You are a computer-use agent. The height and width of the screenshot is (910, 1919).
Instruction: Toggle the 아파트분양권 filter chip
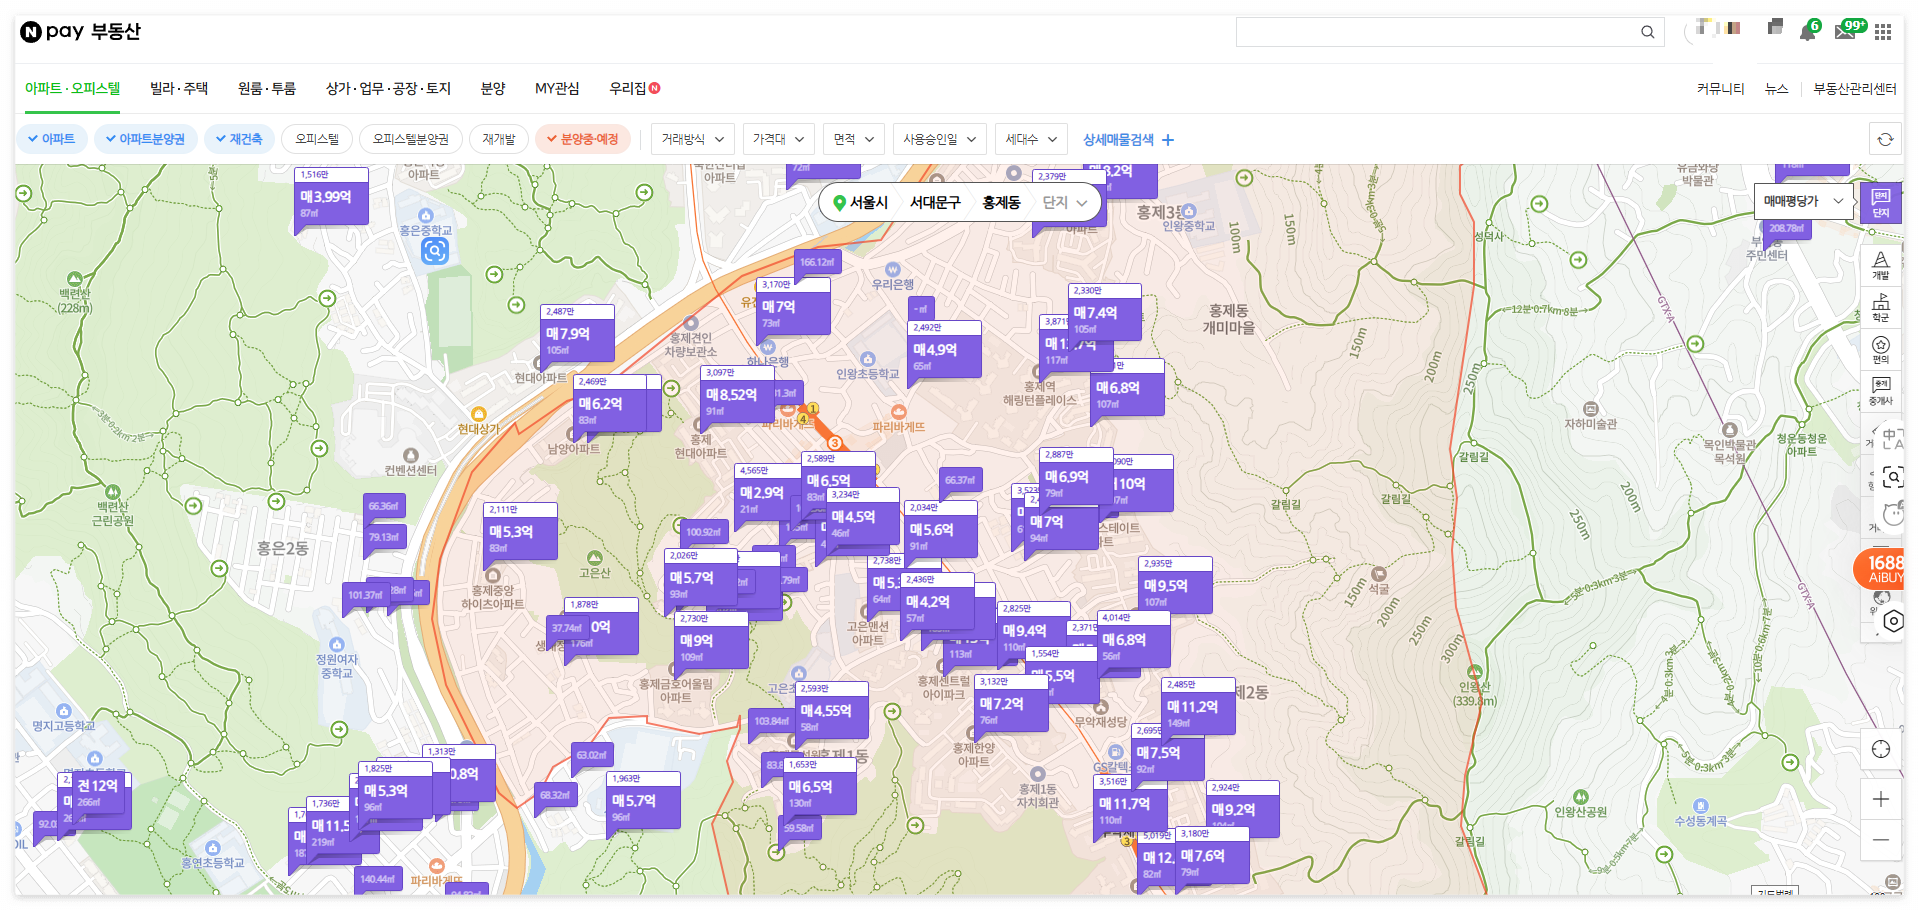click(x=145, y=139)
